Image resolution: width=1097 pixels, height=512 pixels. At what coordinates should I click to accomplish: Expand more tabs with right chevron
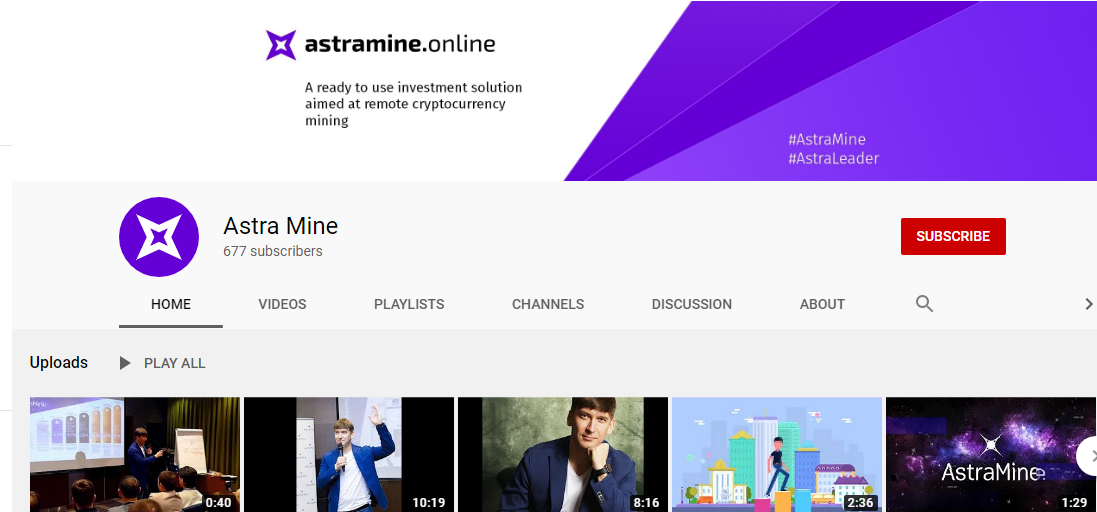[x=1088, y=304]
